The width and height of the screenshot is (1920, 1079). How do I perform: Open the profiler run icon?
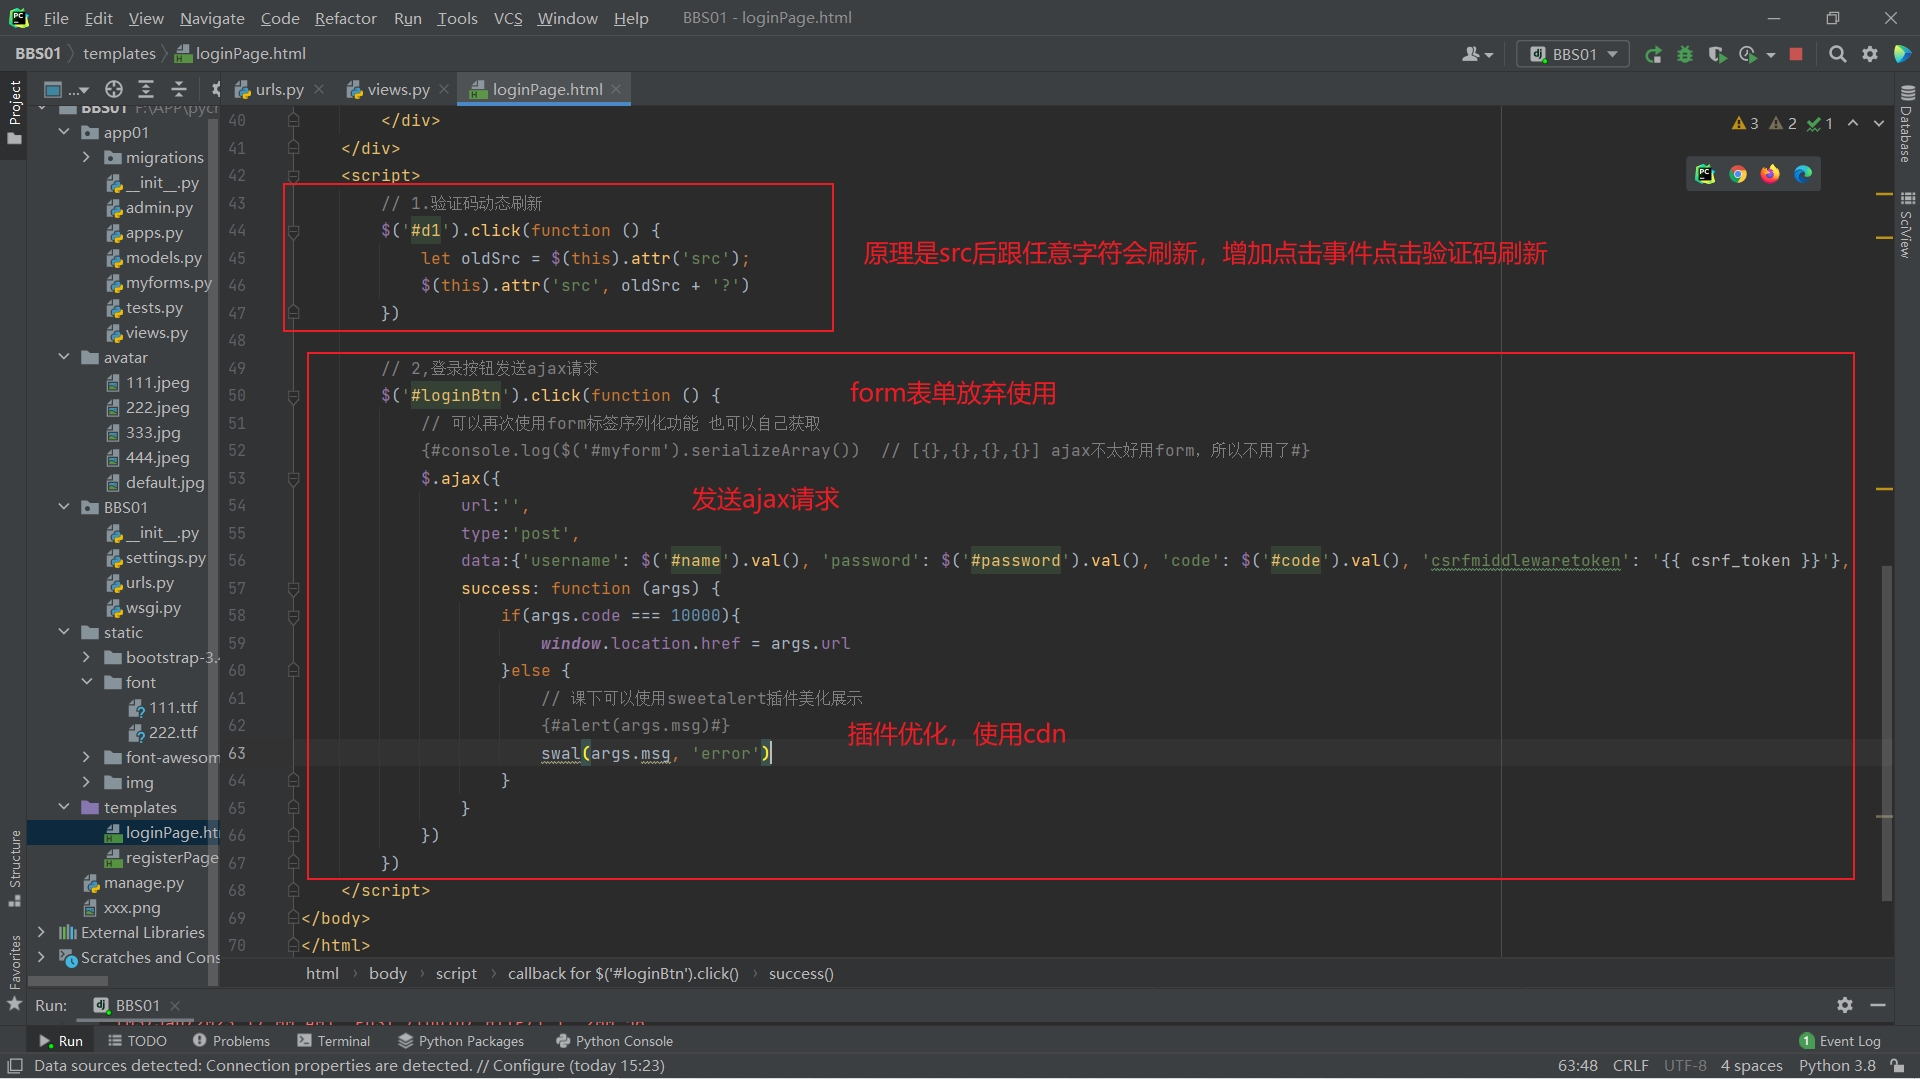click(1748, 54)
